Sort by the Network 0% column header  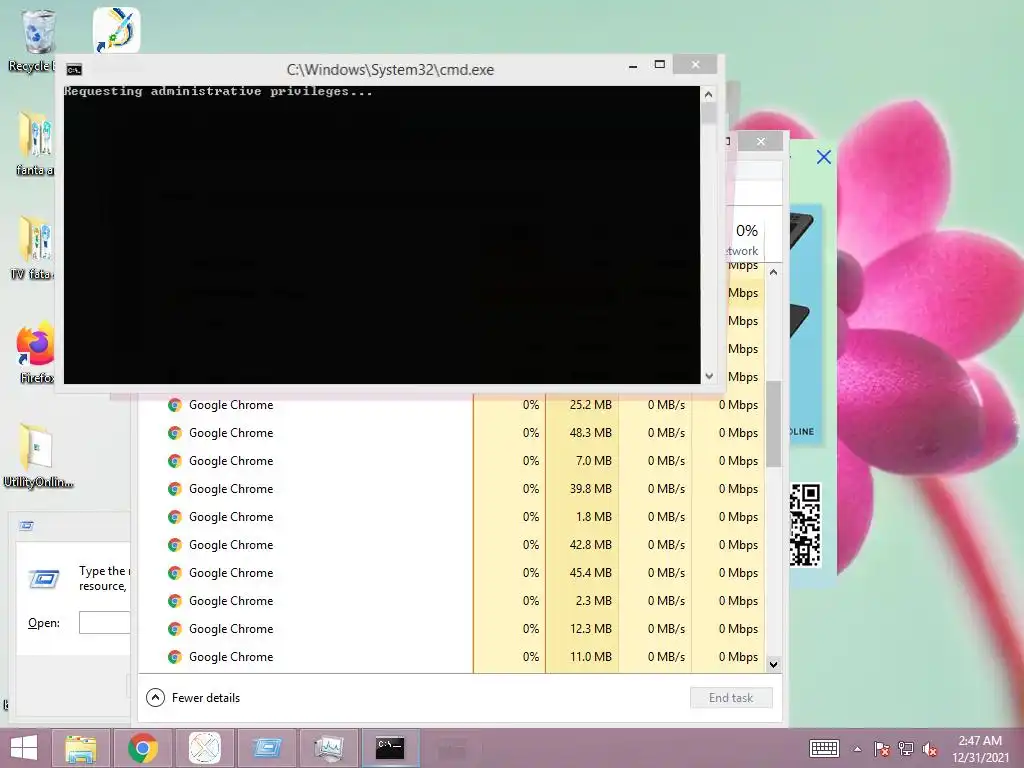coord(744,240)
